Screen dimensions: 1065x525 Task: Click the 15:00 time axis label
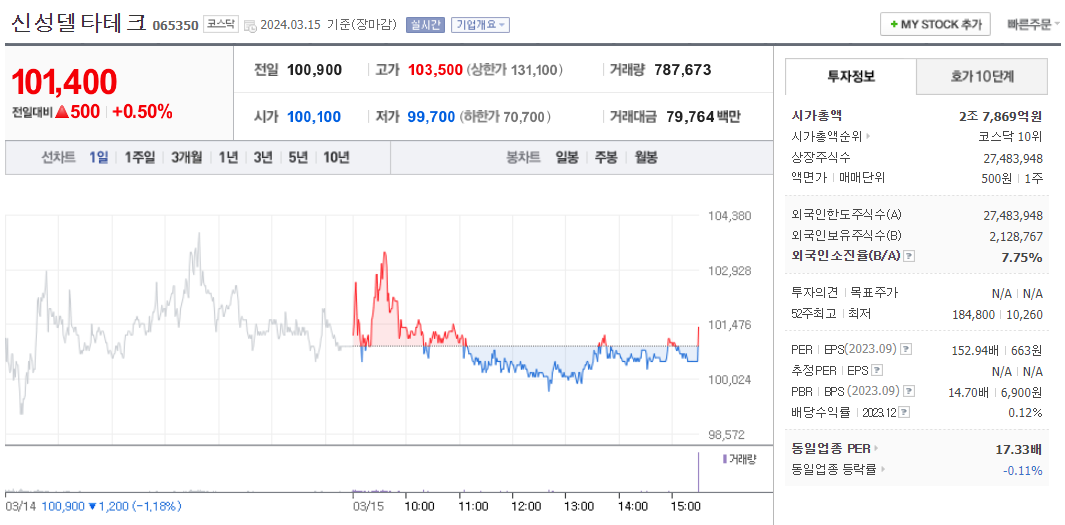[685, 506]
